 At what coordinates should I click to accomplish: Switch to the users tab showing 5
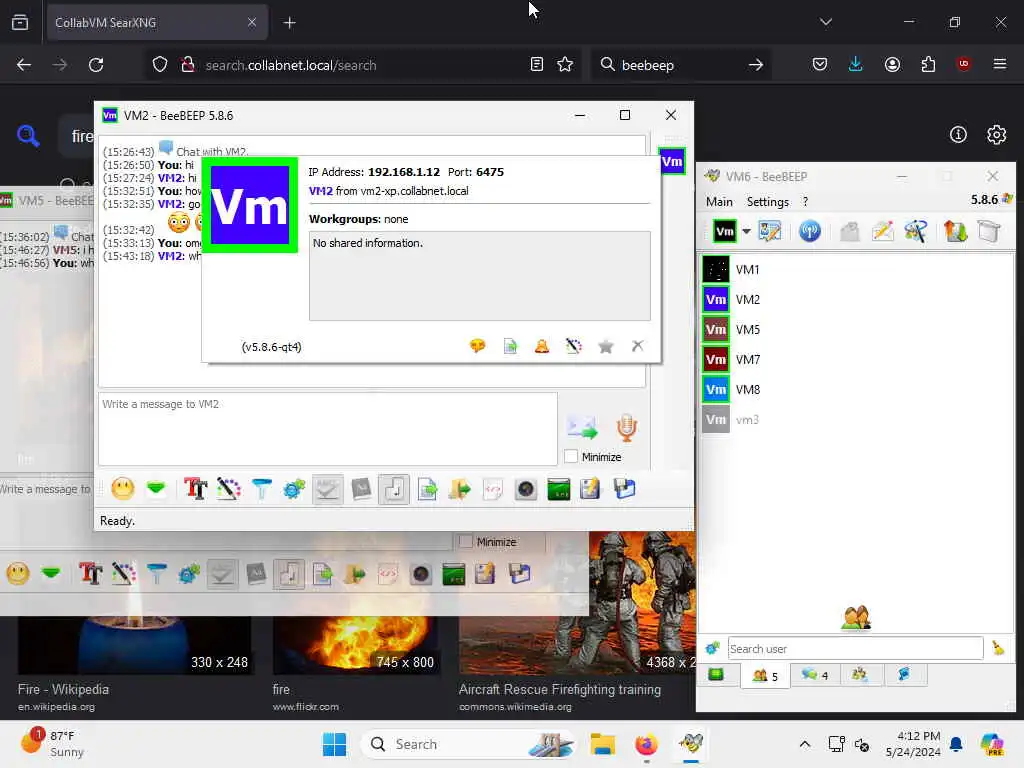coord(765,675)
